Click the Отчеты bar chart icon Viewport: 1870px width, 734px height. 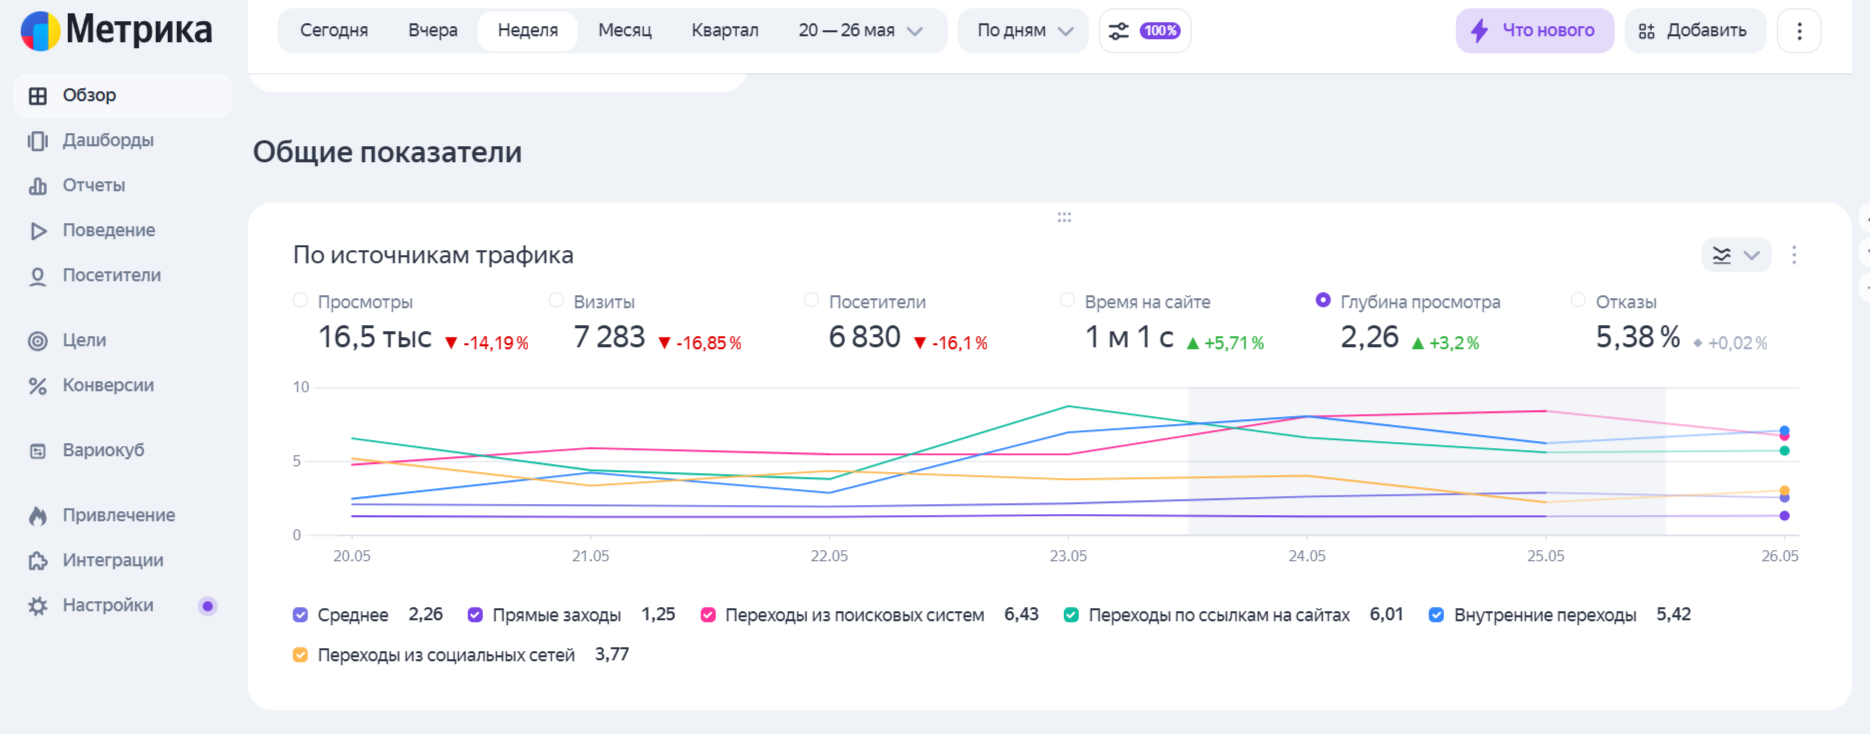[x=38, y=186]
